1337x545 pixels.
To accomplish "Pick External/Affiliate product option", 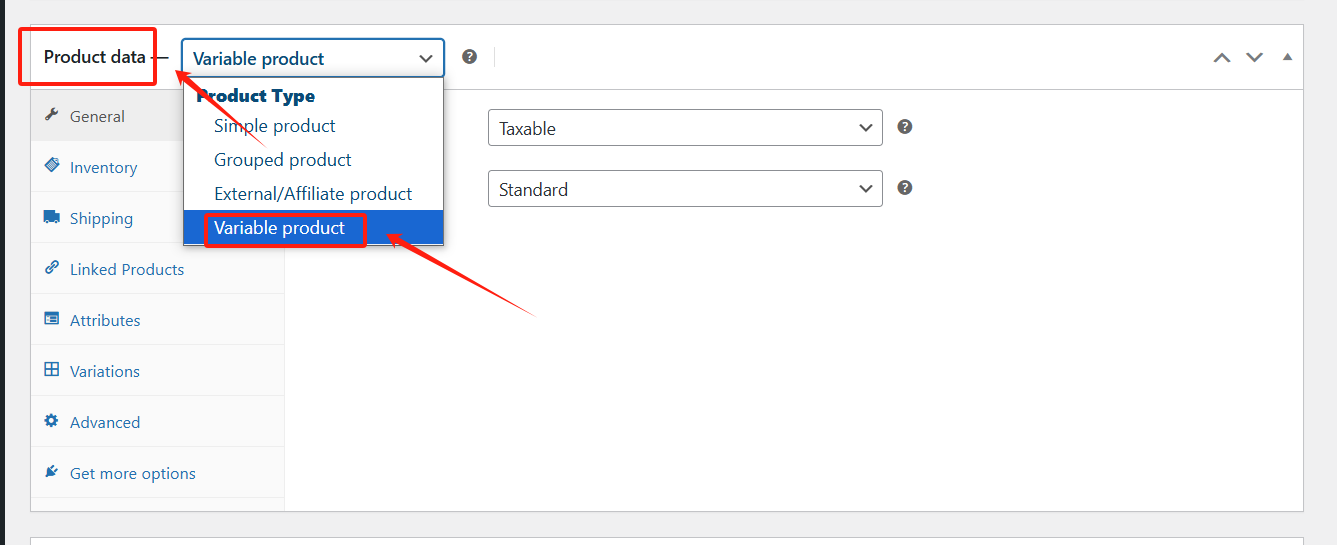I will [313, 194].
